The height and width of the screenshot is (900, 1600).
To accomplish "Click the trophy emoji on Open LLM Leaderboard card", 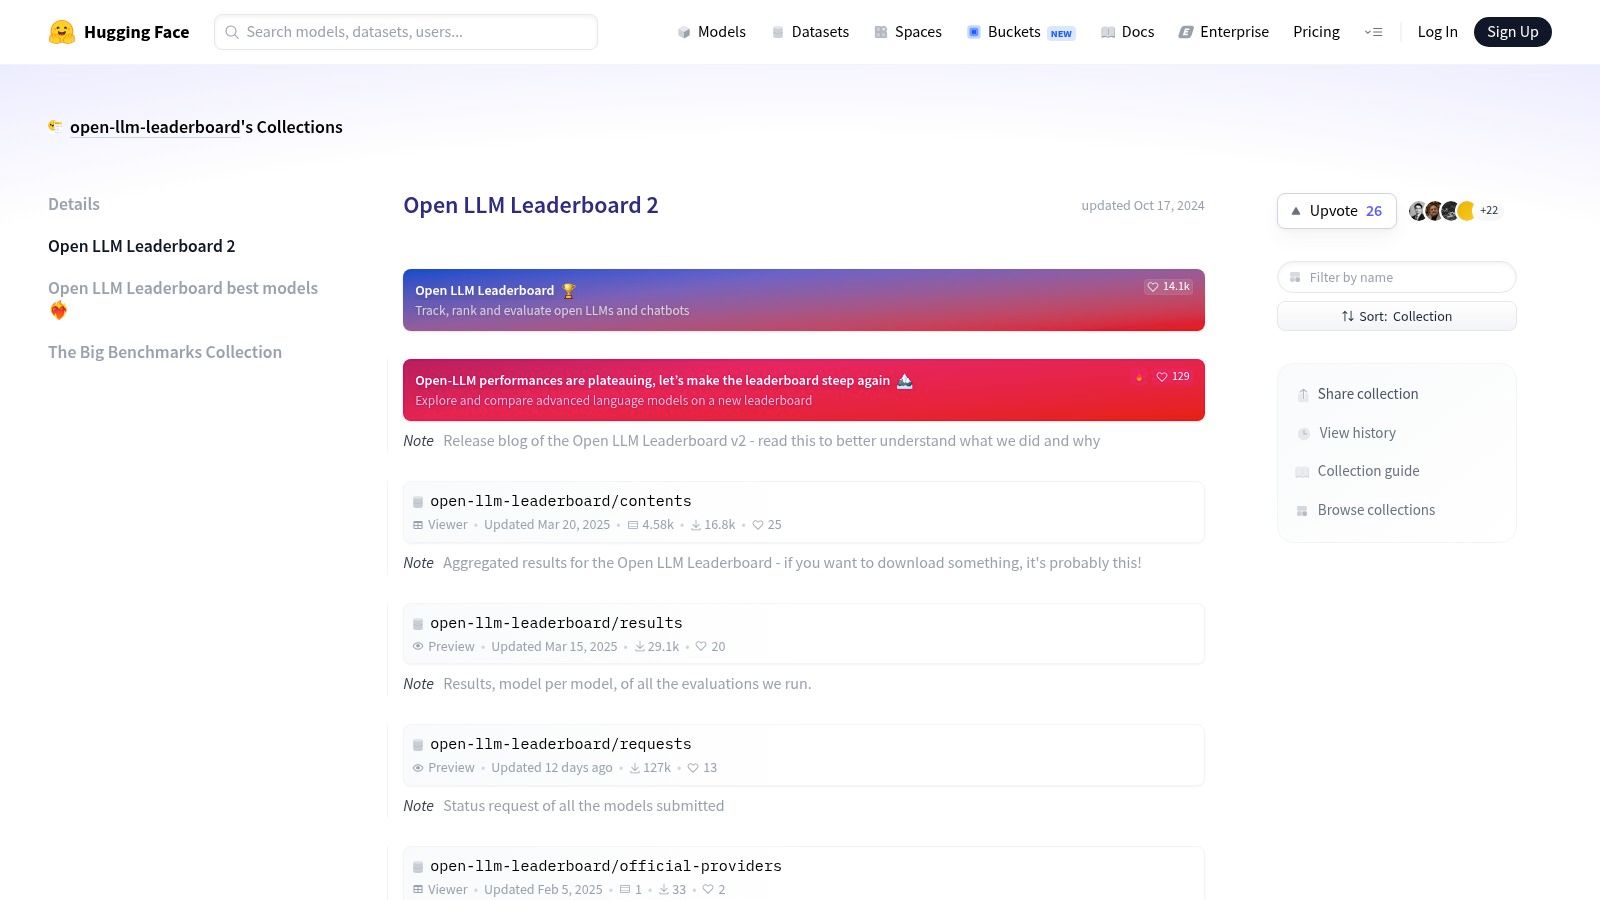I will (x=569, y=291).
